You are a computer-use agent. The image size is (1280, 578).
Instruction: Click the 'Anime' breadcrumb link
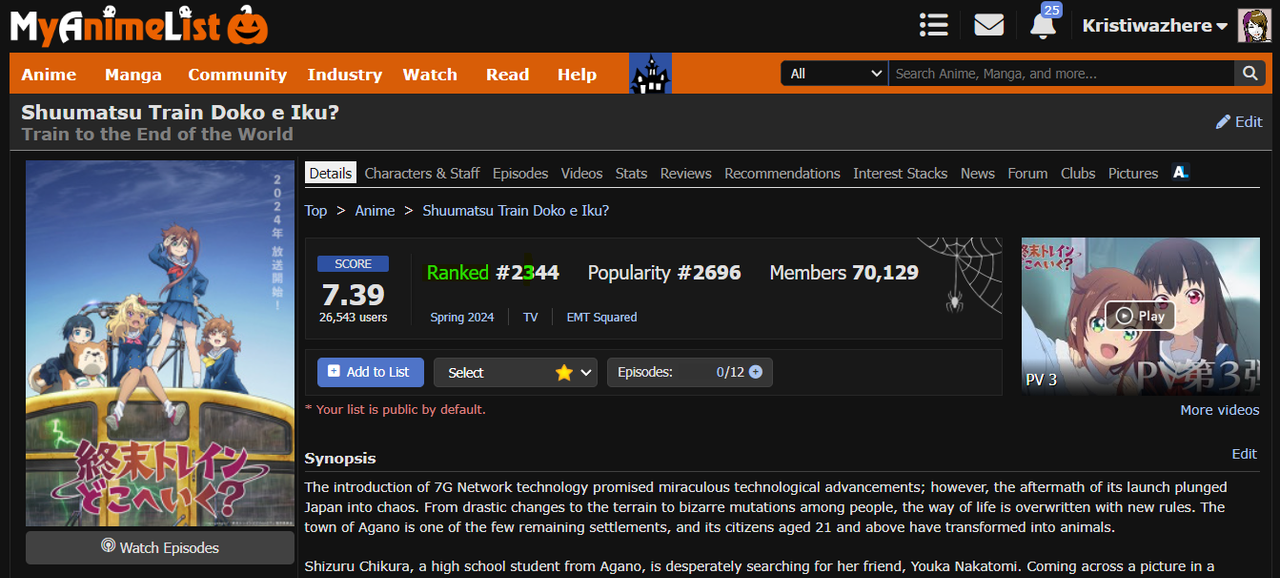click(375, 210)
